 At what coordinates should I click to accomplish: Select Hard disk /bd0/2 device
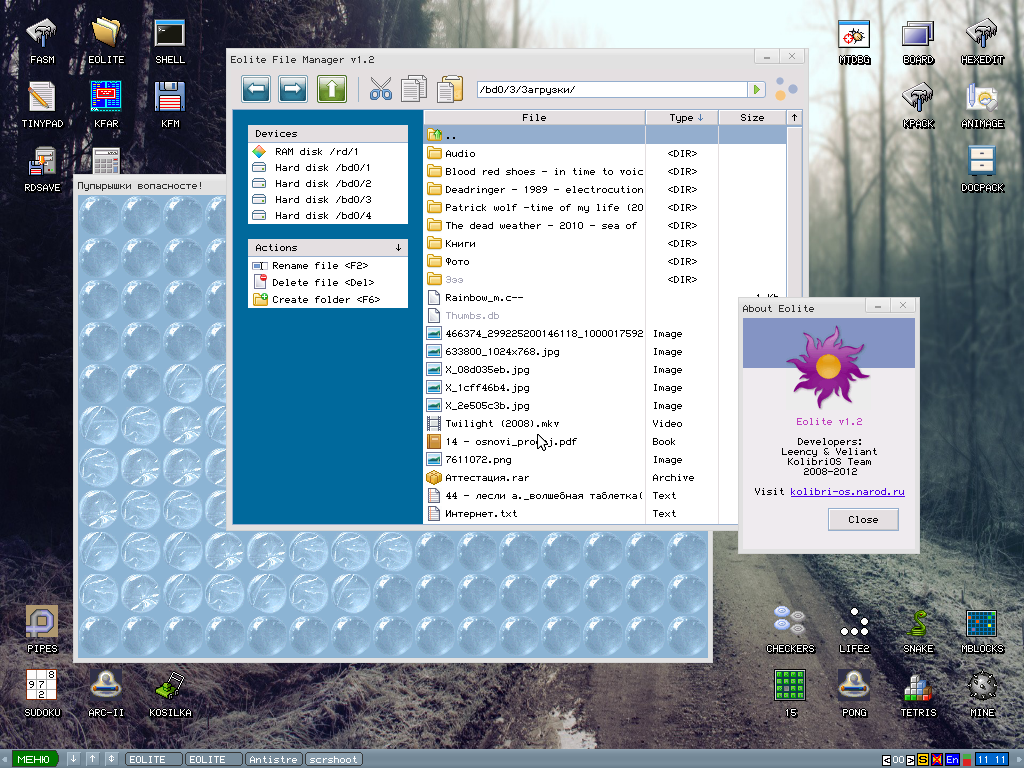click(322, 184)
